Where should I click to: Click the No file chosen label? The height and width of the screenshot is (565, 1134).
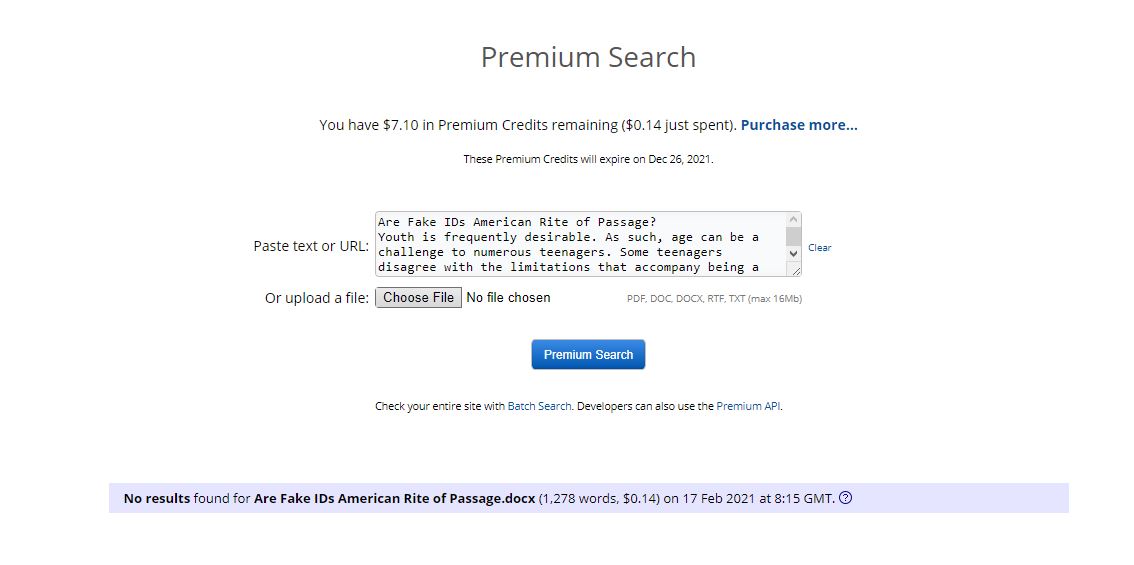[x=508, y=298]
